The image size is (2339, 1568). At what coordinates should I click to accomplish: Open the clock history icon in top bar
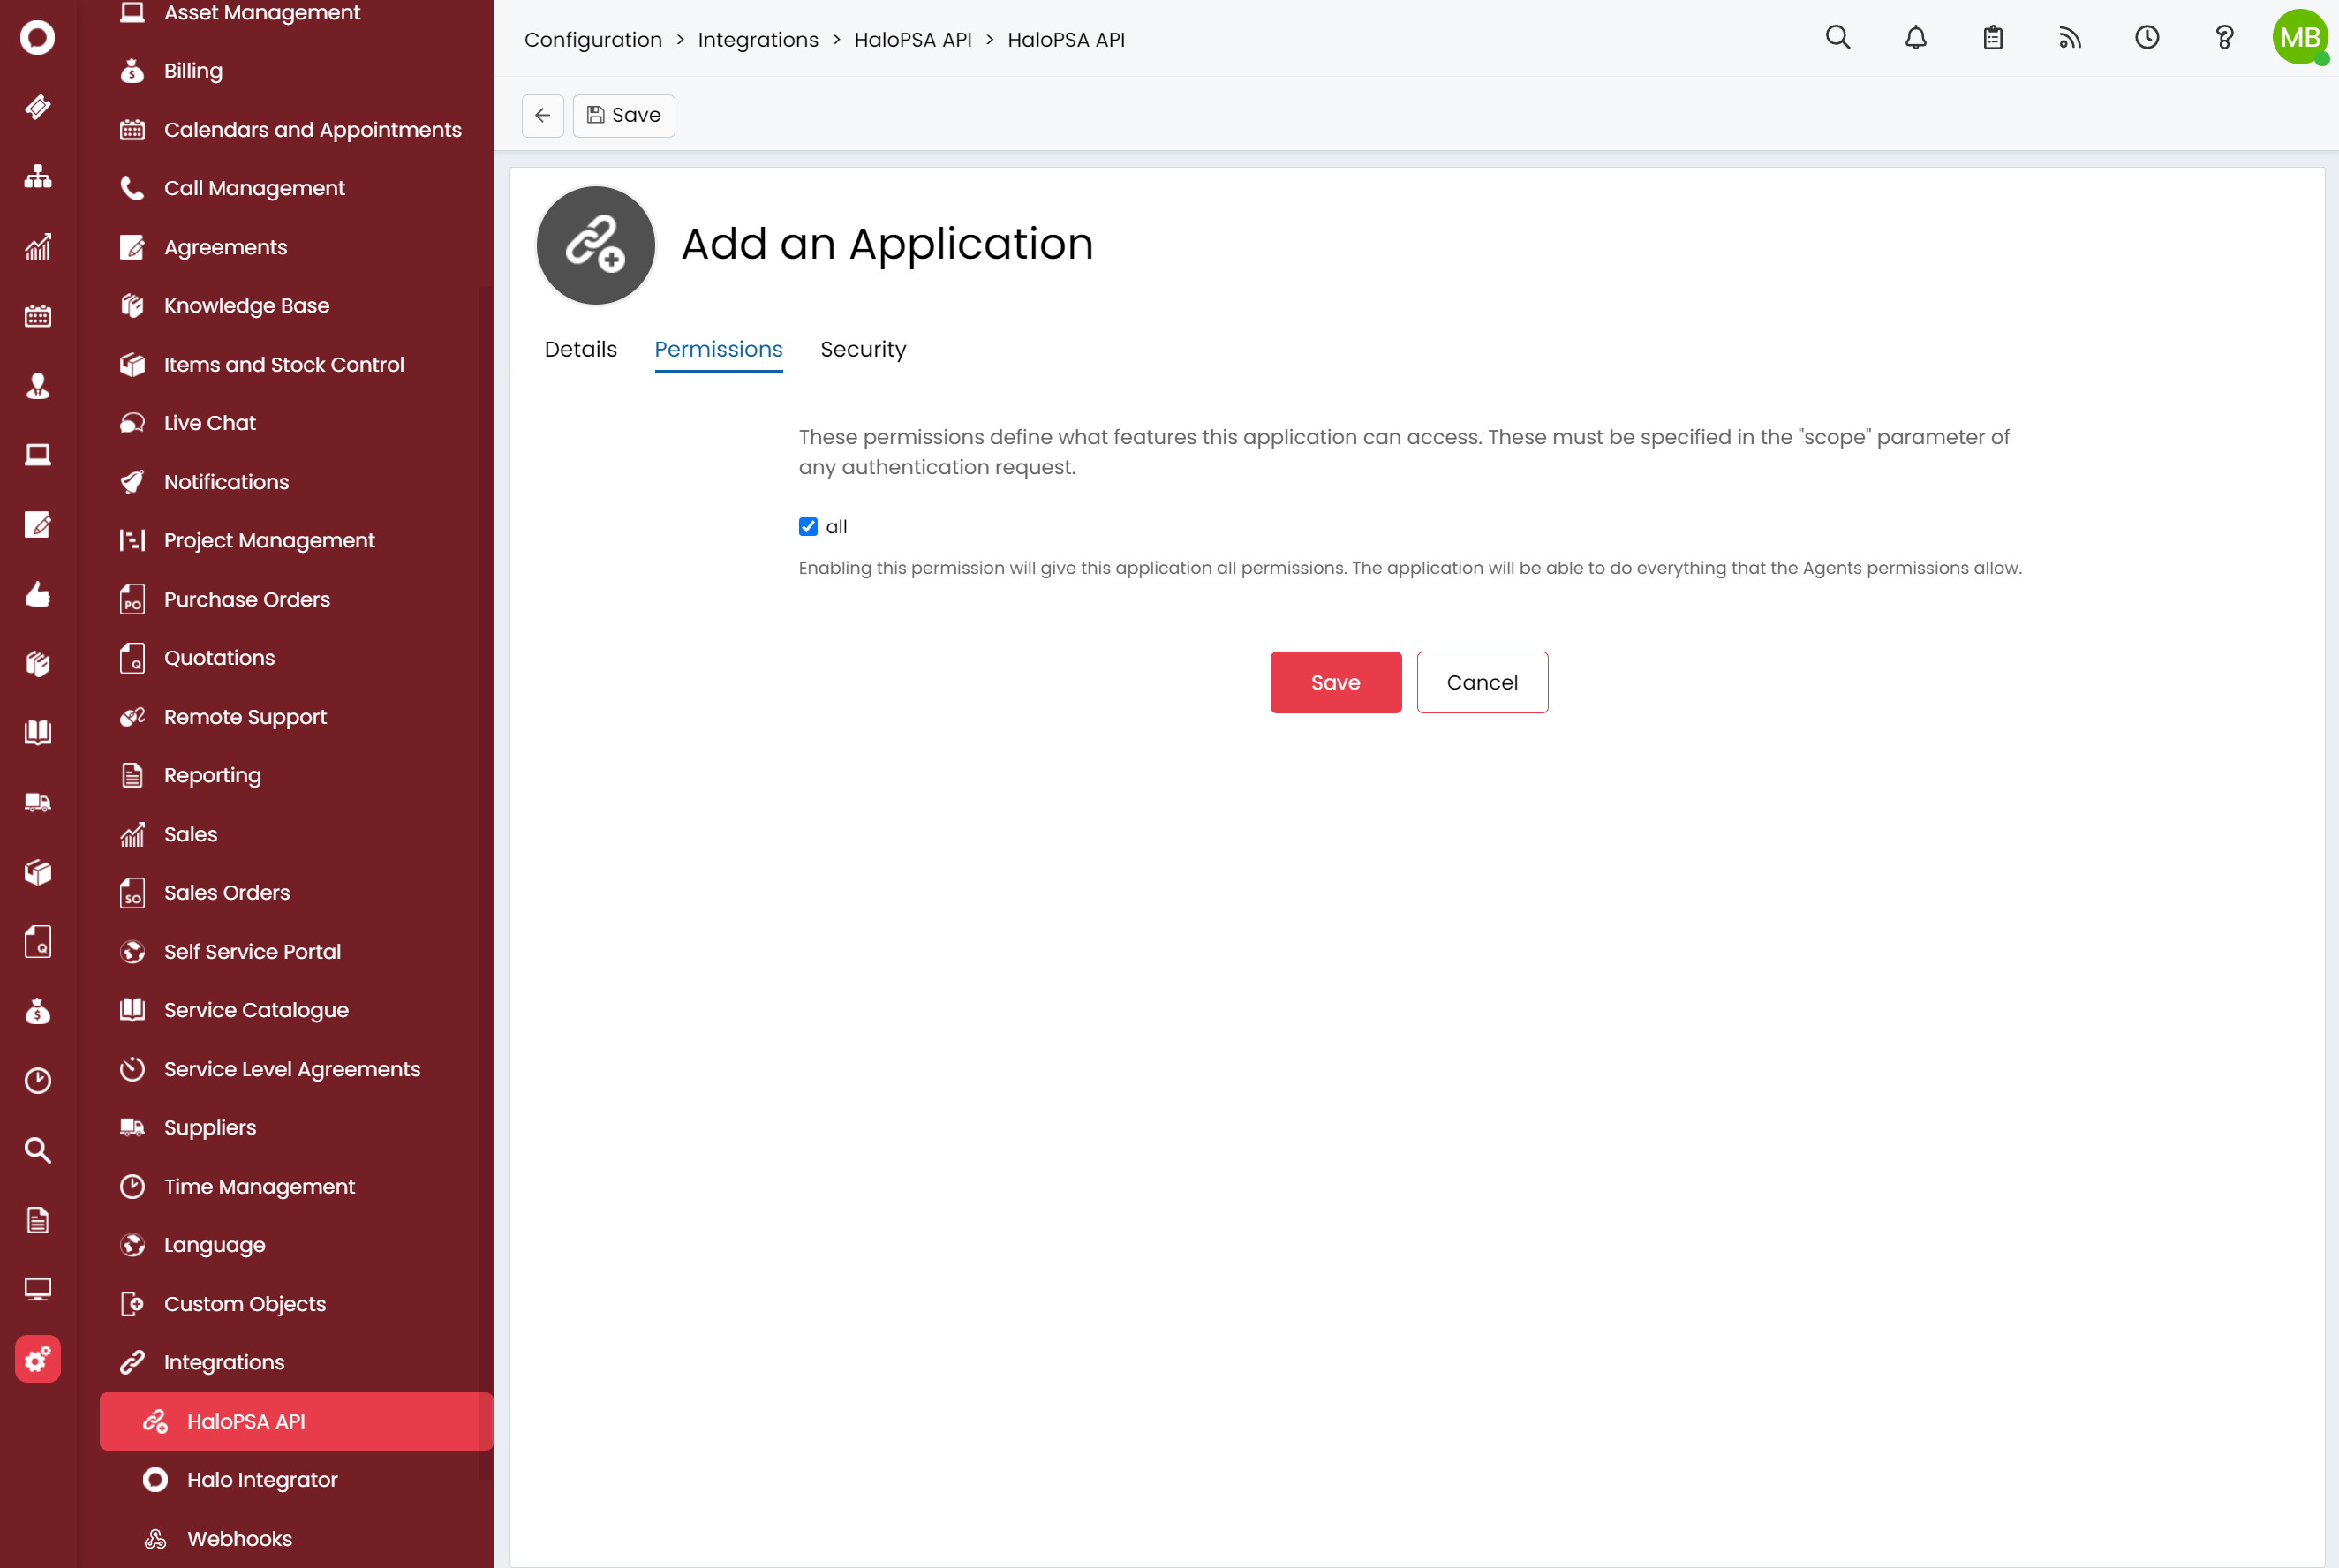point(2146,38)
